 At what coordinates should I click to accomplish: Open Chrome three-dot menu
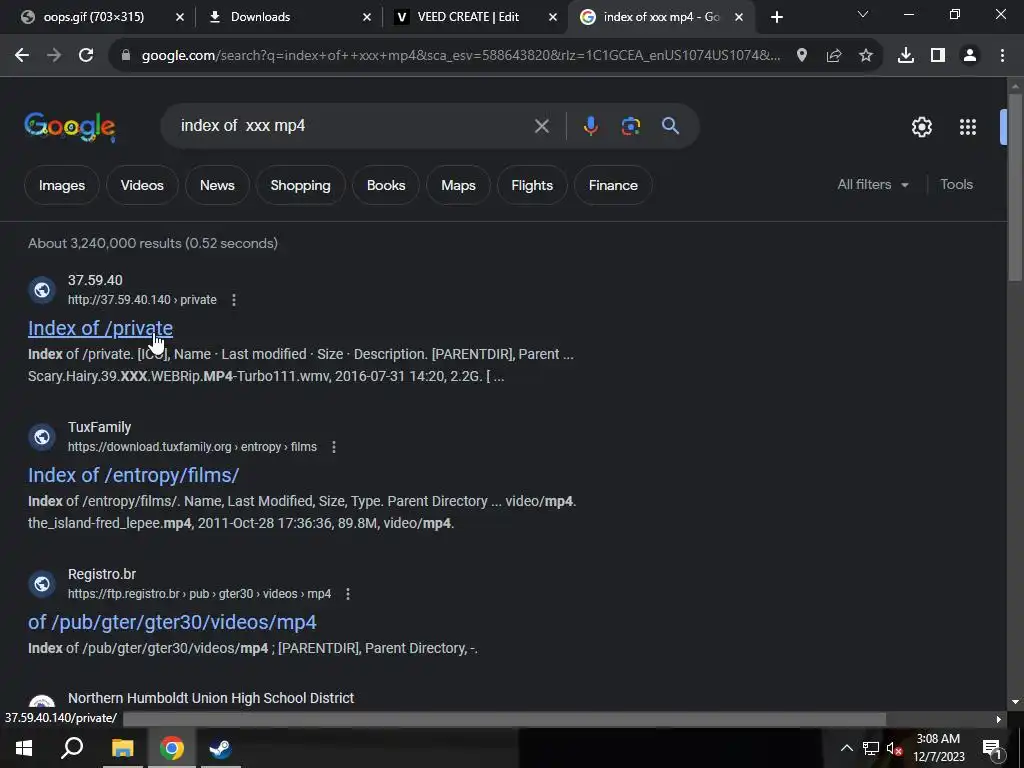pos(1002,56)
